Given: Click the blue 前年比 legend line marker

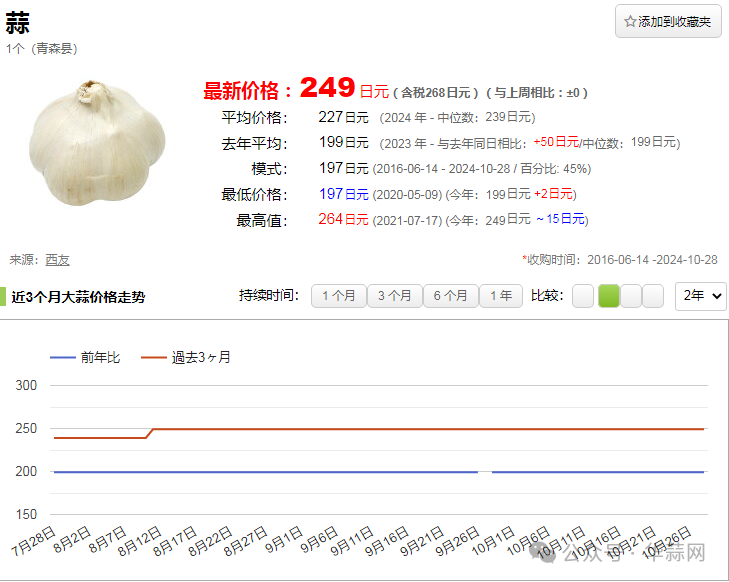Looking at the screenshot, I should point(63,357).
